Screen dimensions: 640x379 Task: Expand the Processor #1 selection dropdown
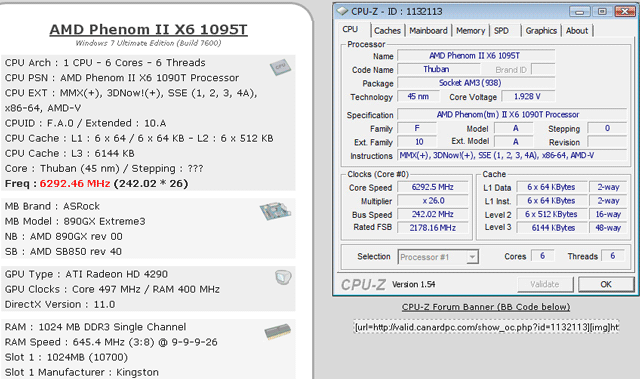click(472, 257)
